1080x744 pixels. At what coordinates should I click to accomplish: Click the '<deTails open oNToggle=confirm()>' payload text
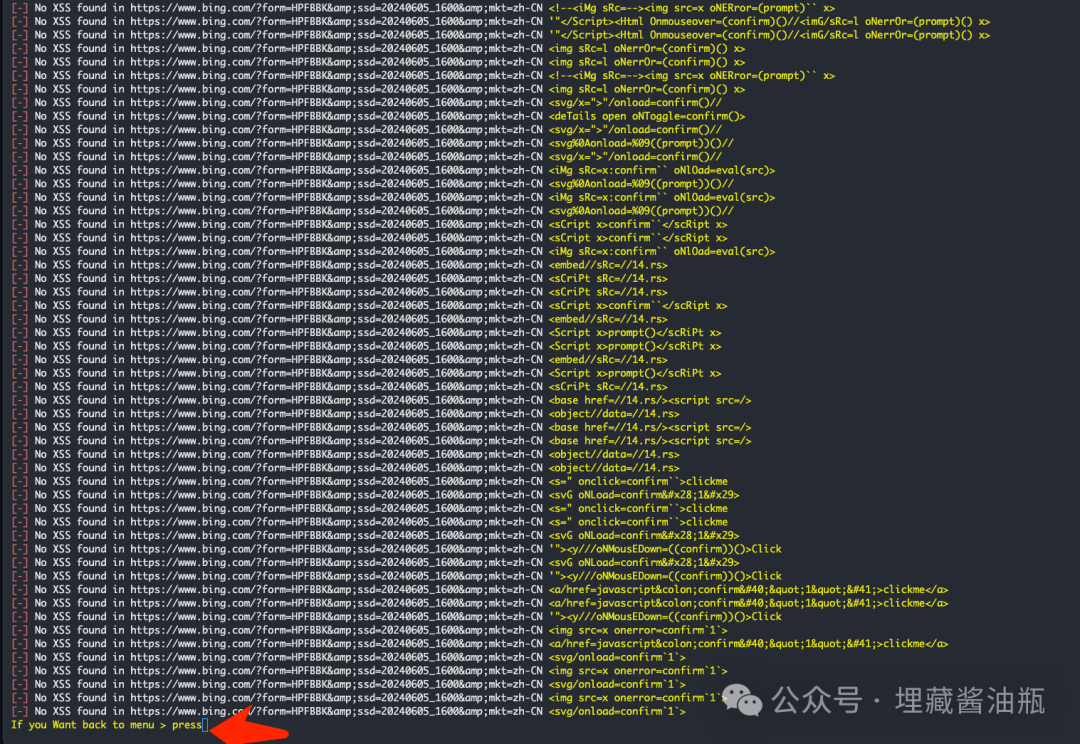point(647,116)
